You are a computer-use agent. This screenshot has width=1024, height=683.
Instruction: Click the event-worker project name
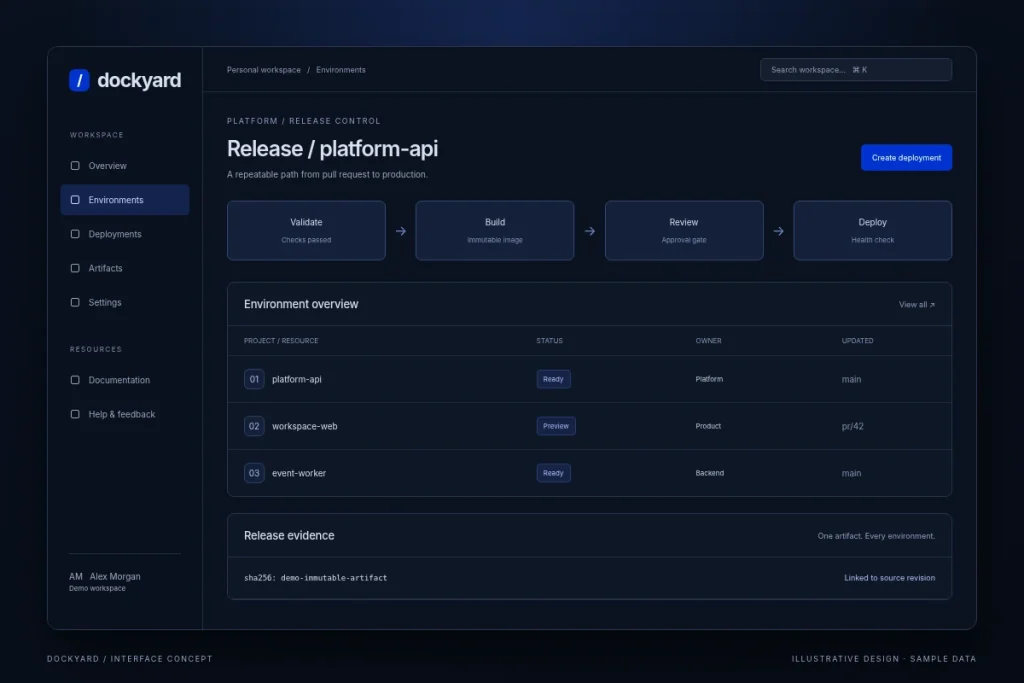(x=298, y=473)
